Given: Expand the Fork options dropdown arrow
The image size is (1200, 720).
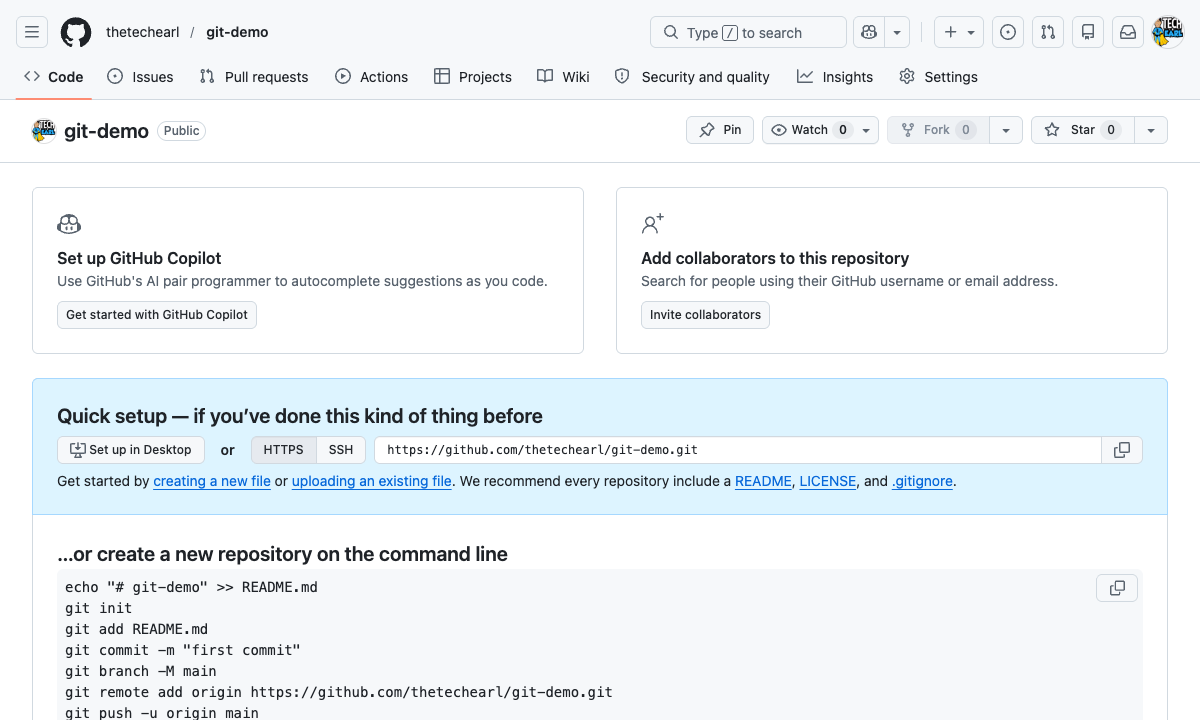Looking at the screenshot, I should (x=1006, y=130).
